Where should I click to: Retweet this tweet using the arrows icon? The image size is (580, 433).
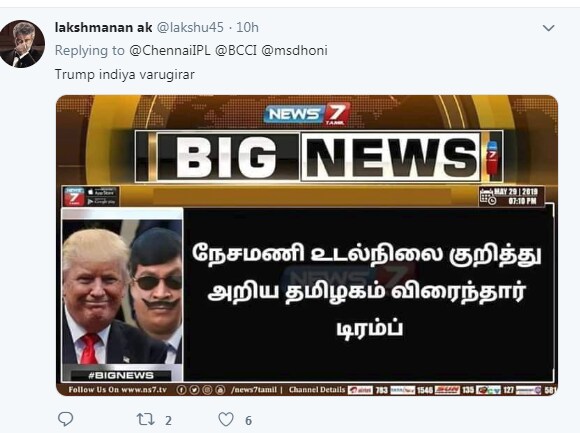click(145, 420)
